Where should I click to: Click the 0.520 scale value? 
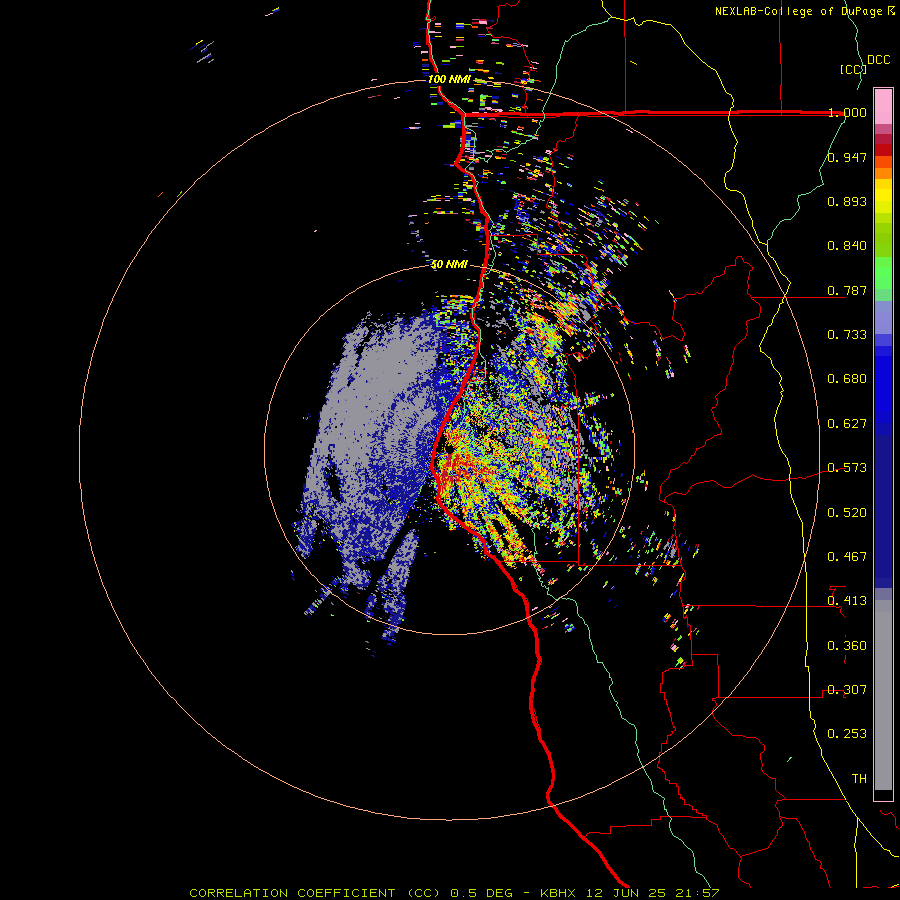[x=847, y=513]
